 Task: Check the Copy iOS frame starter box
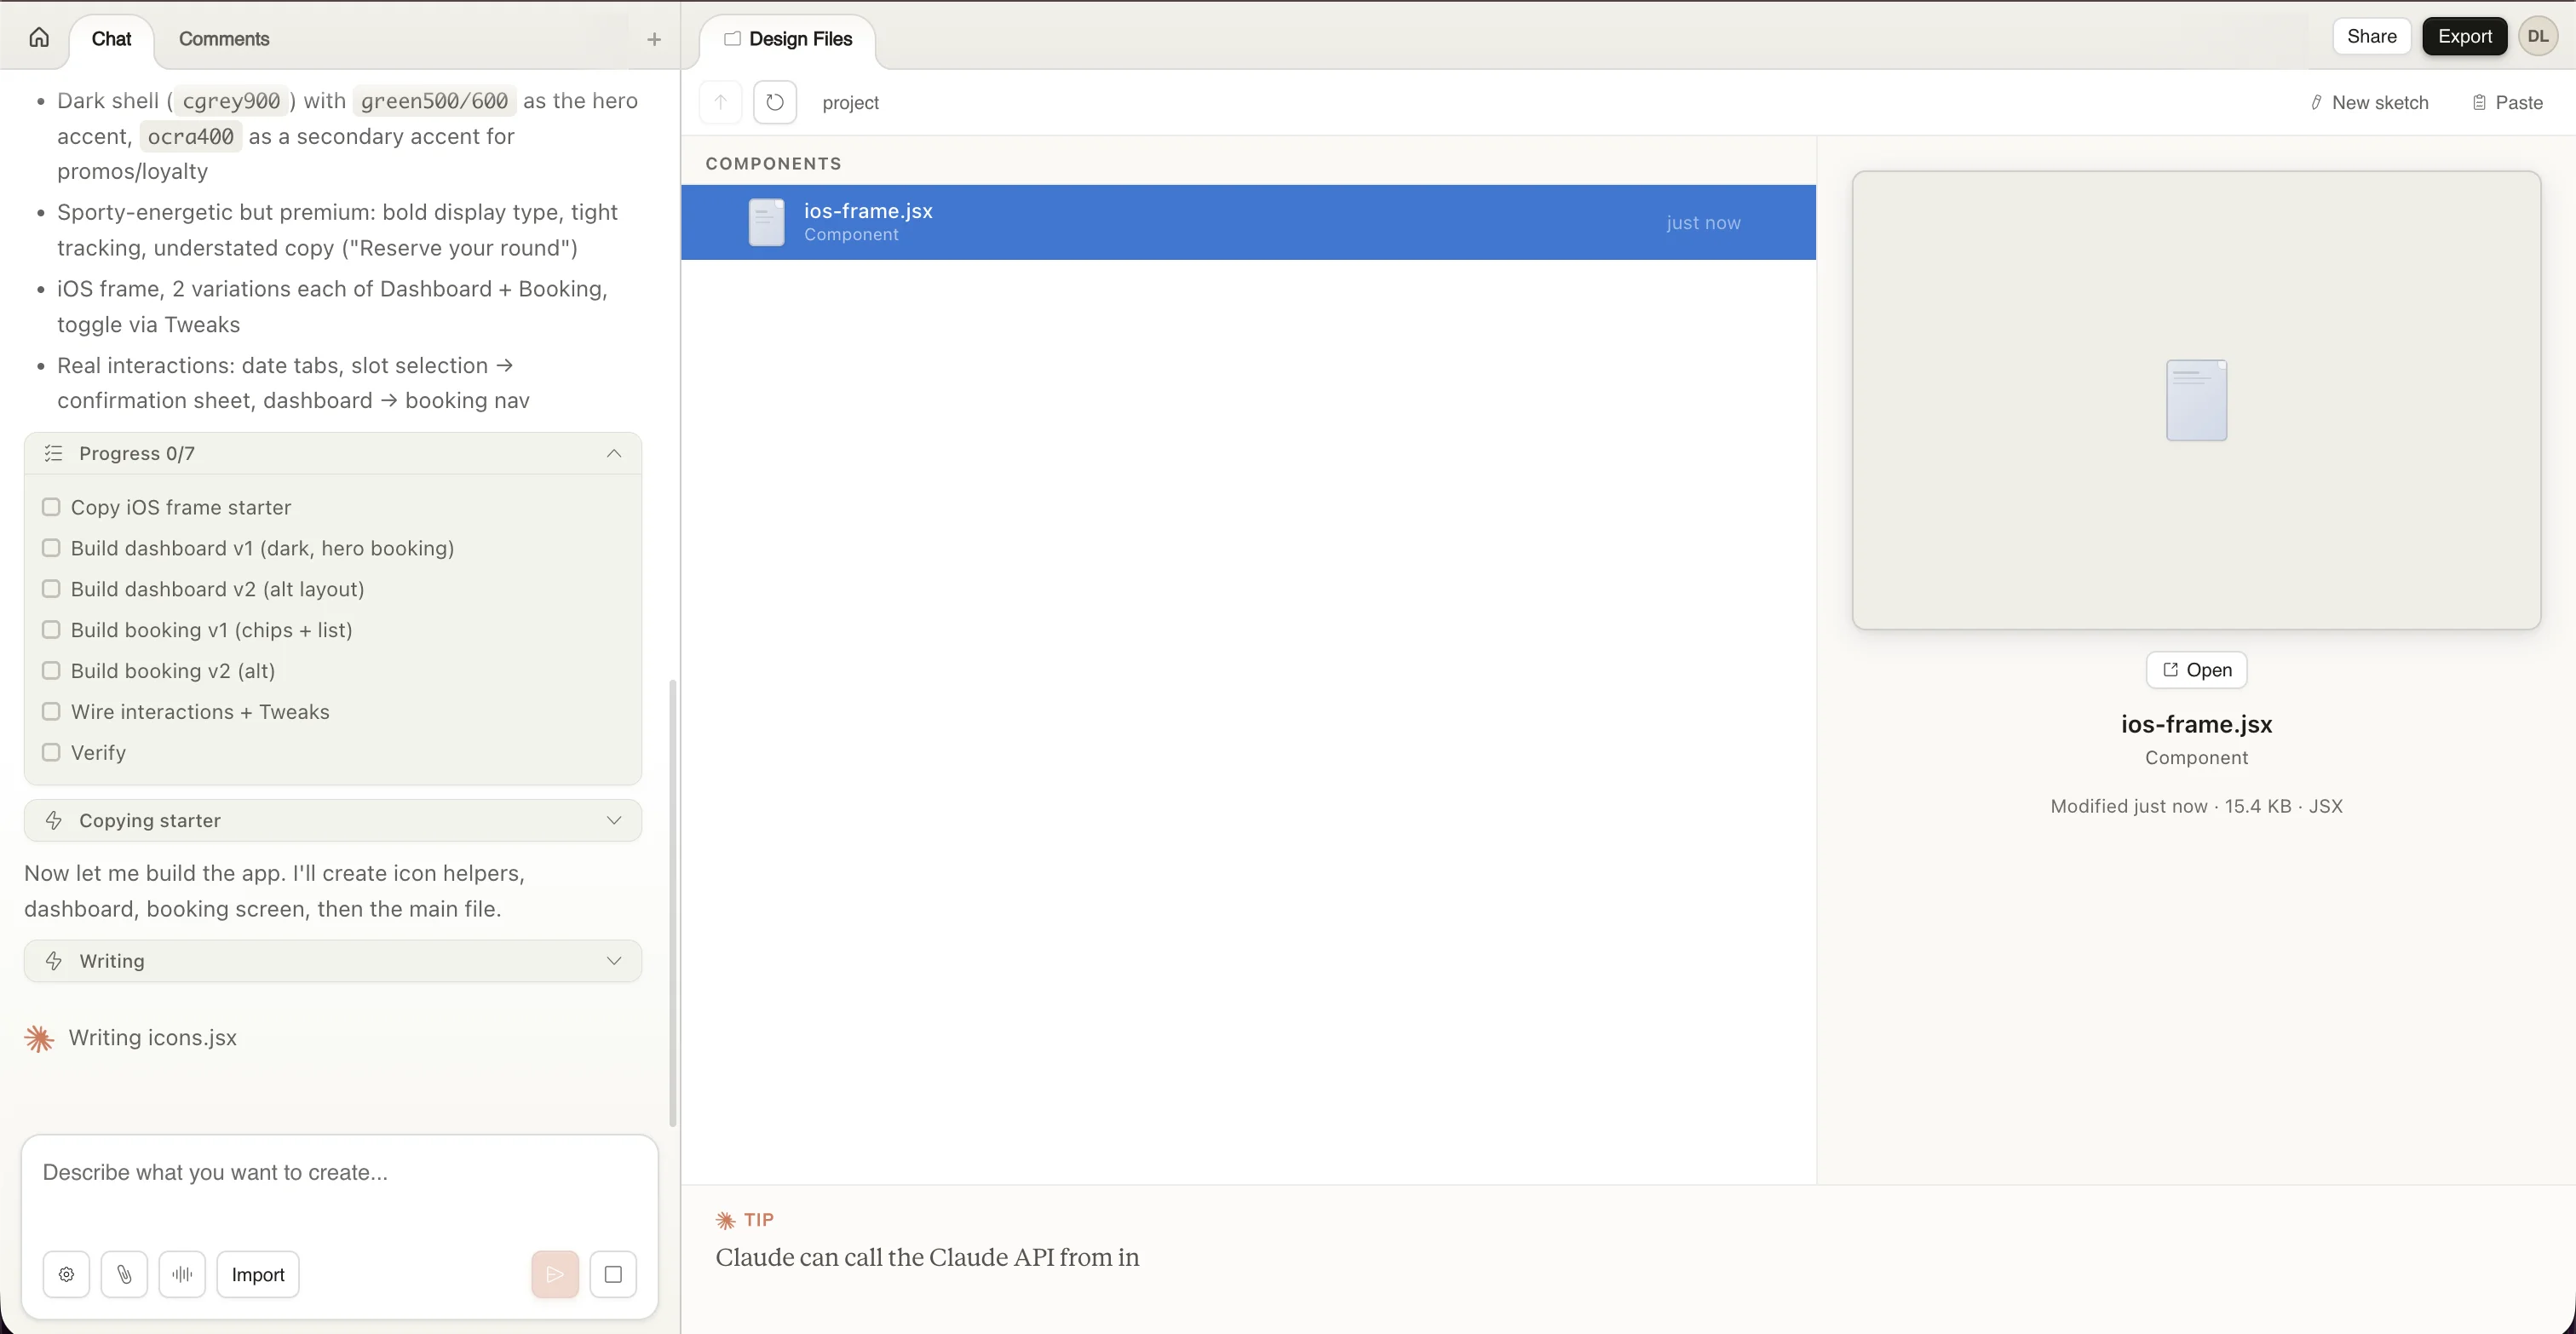click(x=51, y=507)
